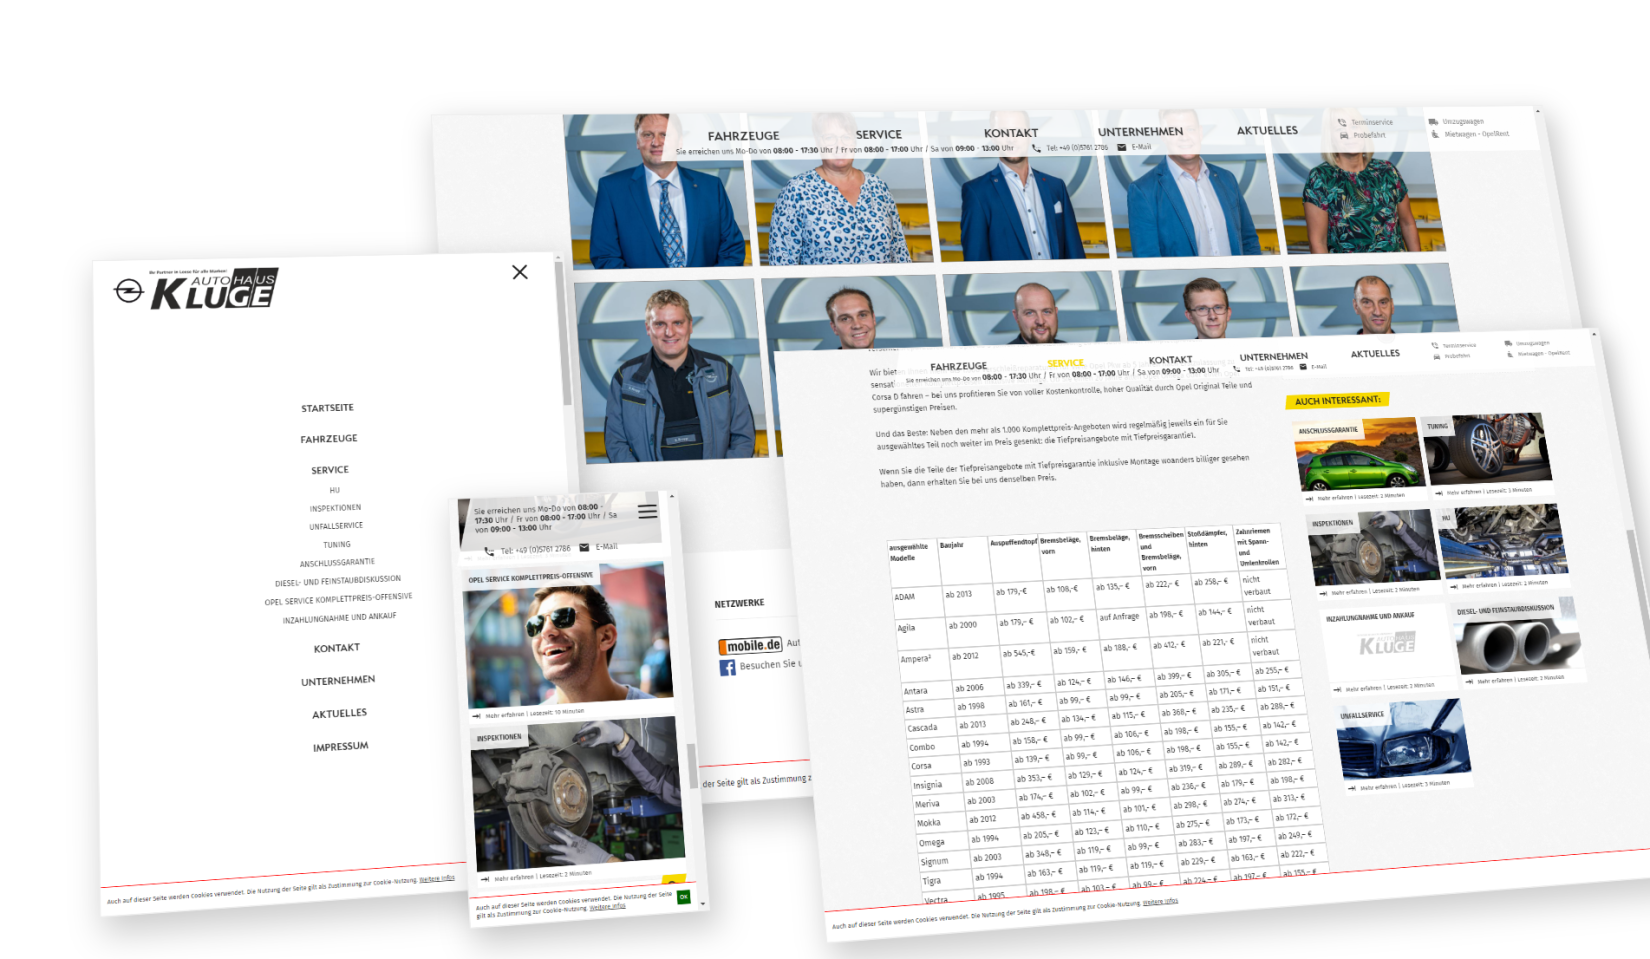Click the green OK cookie button in the mobile view

684,897
